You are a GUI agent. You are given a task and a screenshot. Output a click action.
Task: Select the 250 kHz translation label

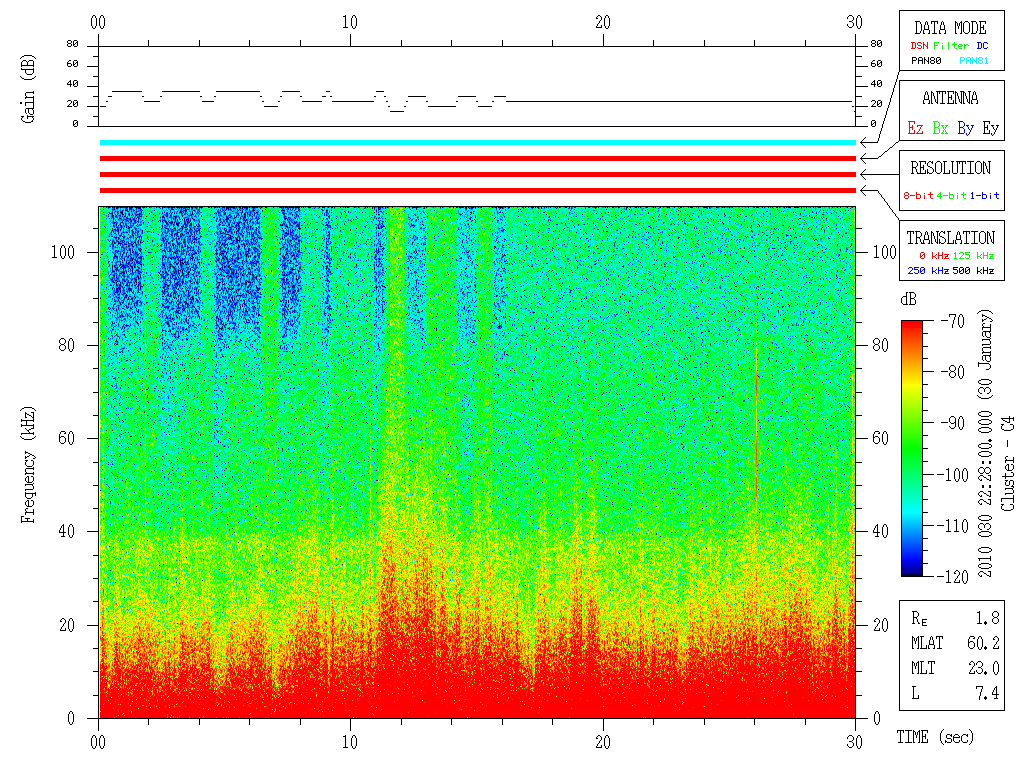(x=928, y=270)
